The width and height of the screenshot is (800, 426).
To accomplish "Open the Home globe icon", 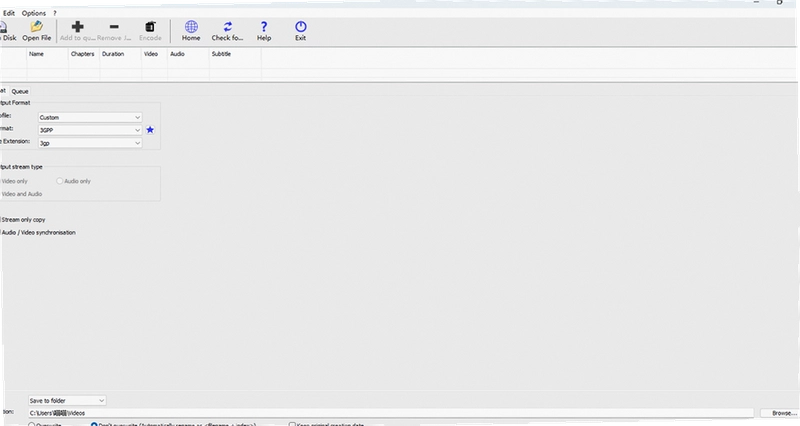I will point(191,27).
